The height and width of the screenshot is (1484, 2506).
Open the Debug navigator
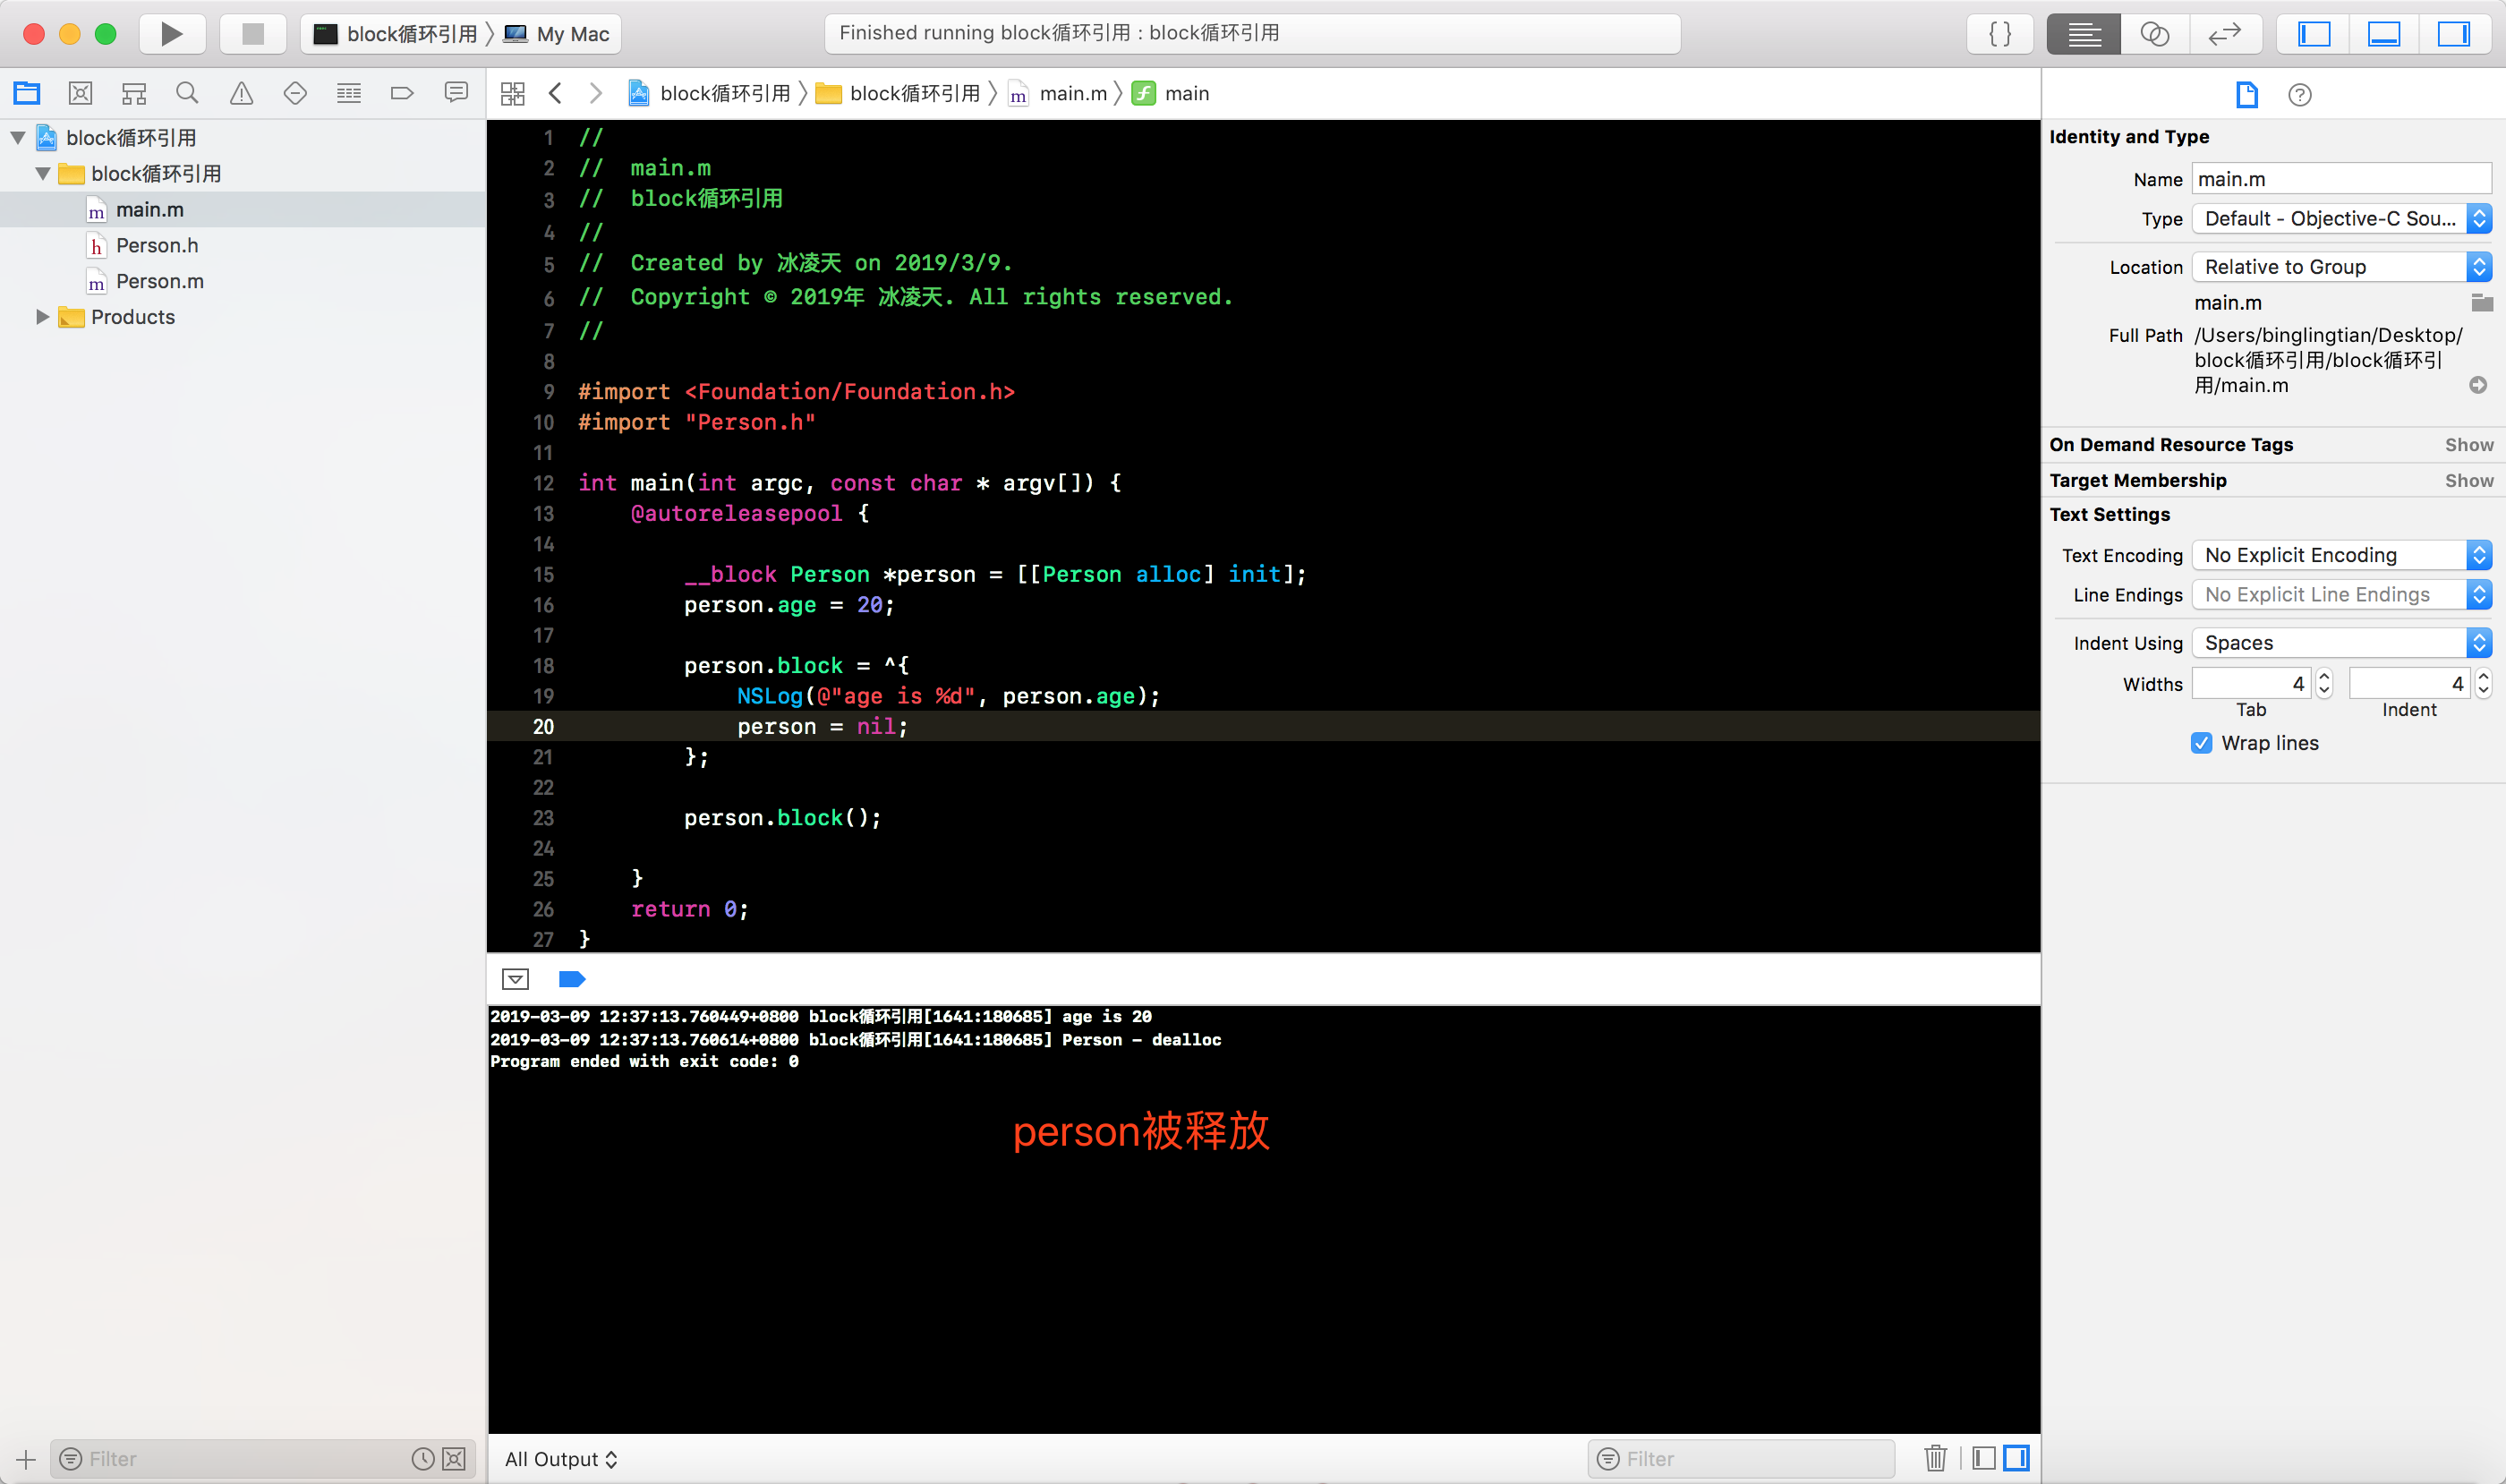point(349,94)
